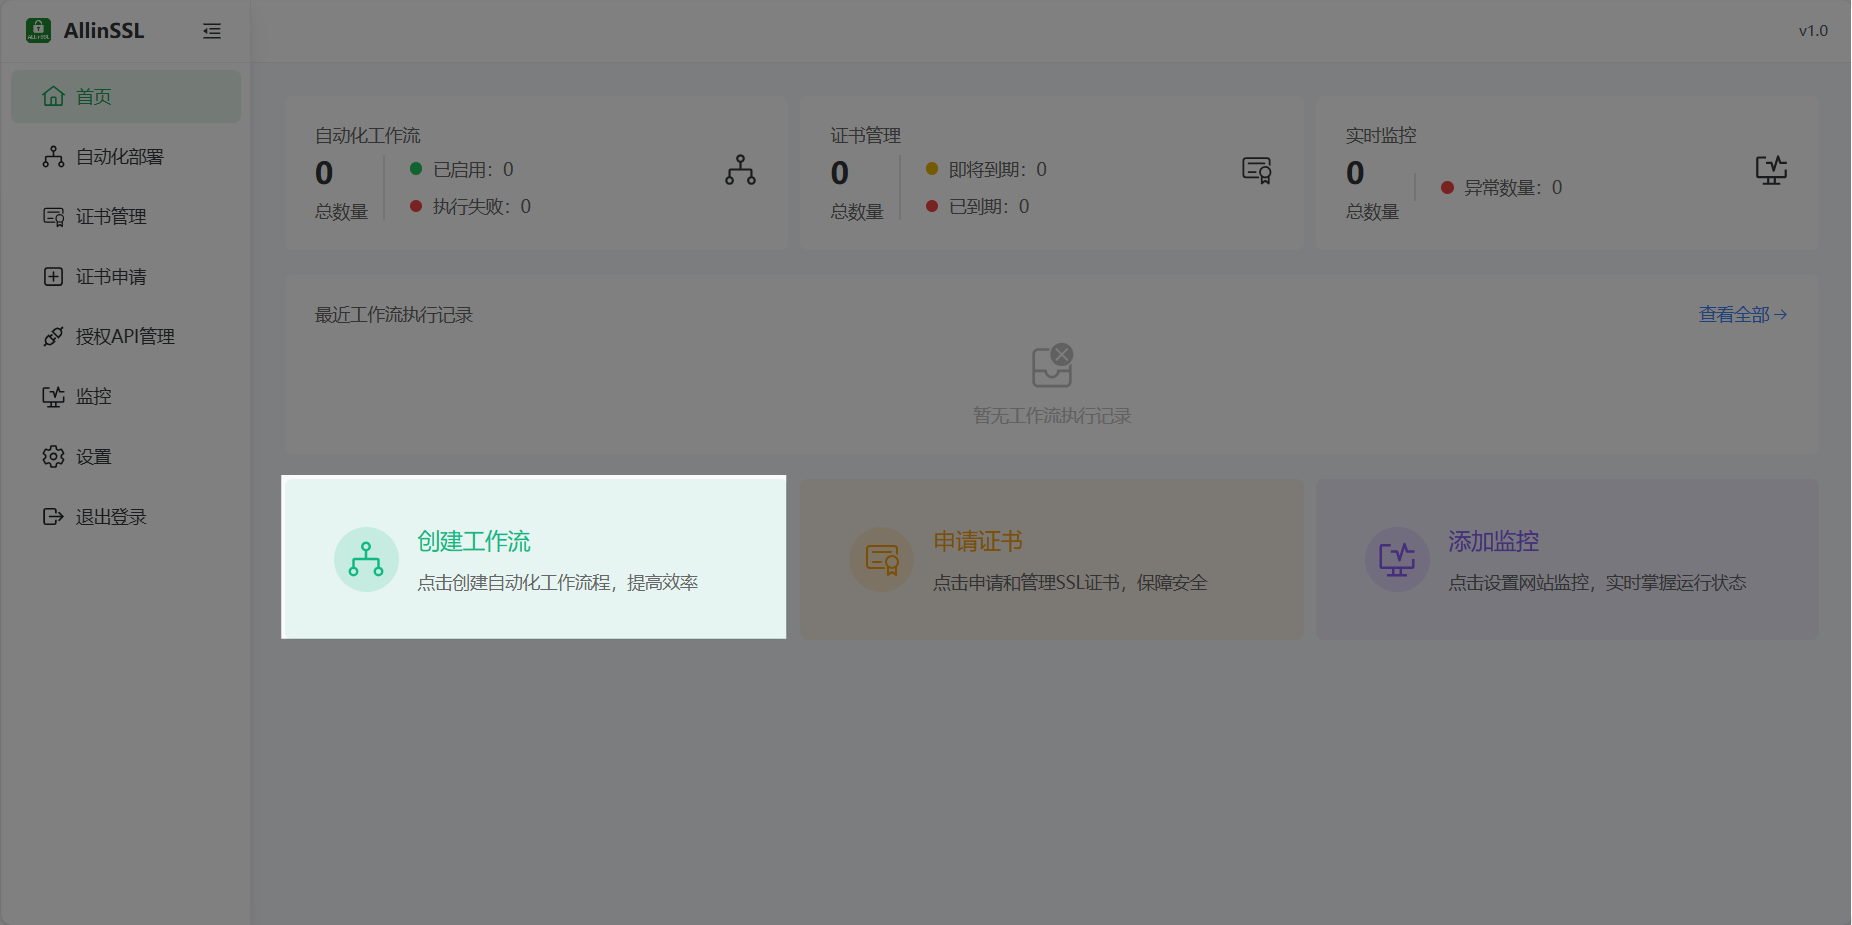Click the 申请证书 certificate icon

point(881,559)
